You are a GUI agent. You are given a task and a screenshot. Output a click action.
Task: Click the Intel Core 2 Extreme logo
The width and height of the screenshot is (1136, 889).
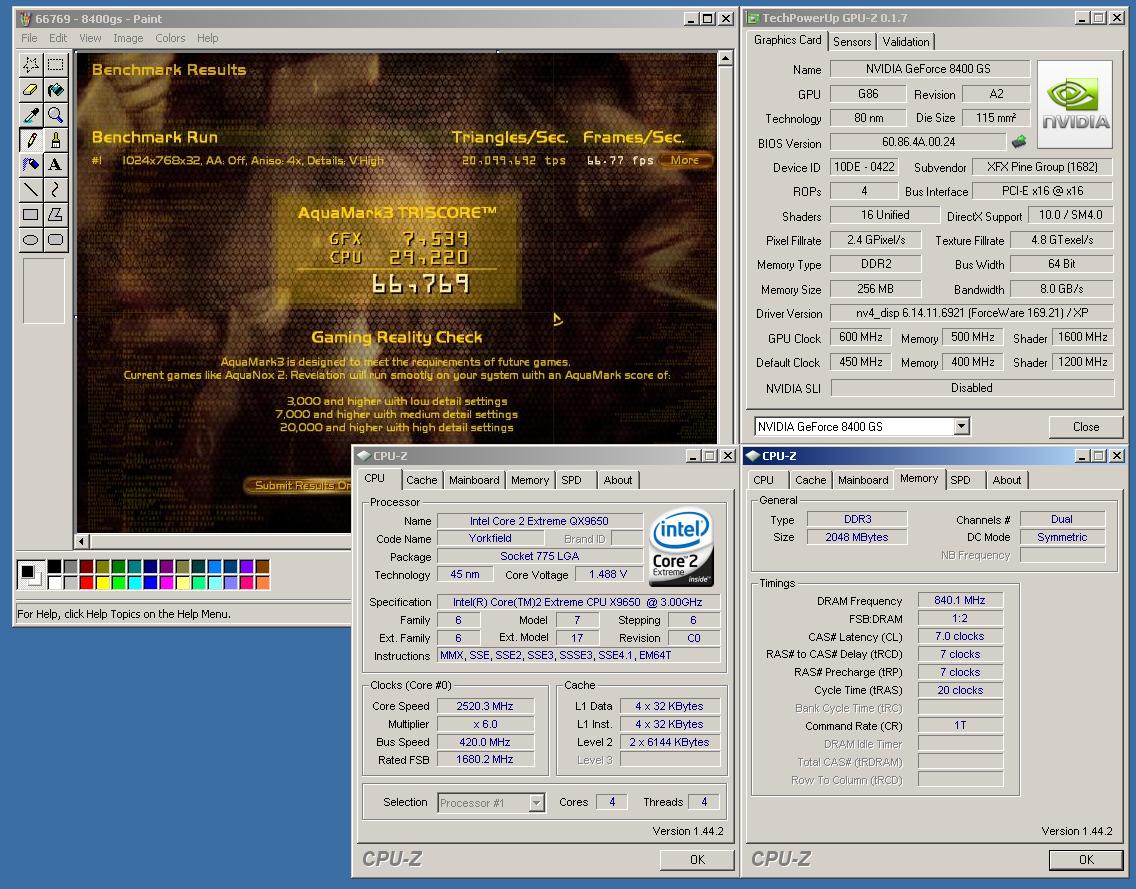pyautogui.click(x=682, y=547)
